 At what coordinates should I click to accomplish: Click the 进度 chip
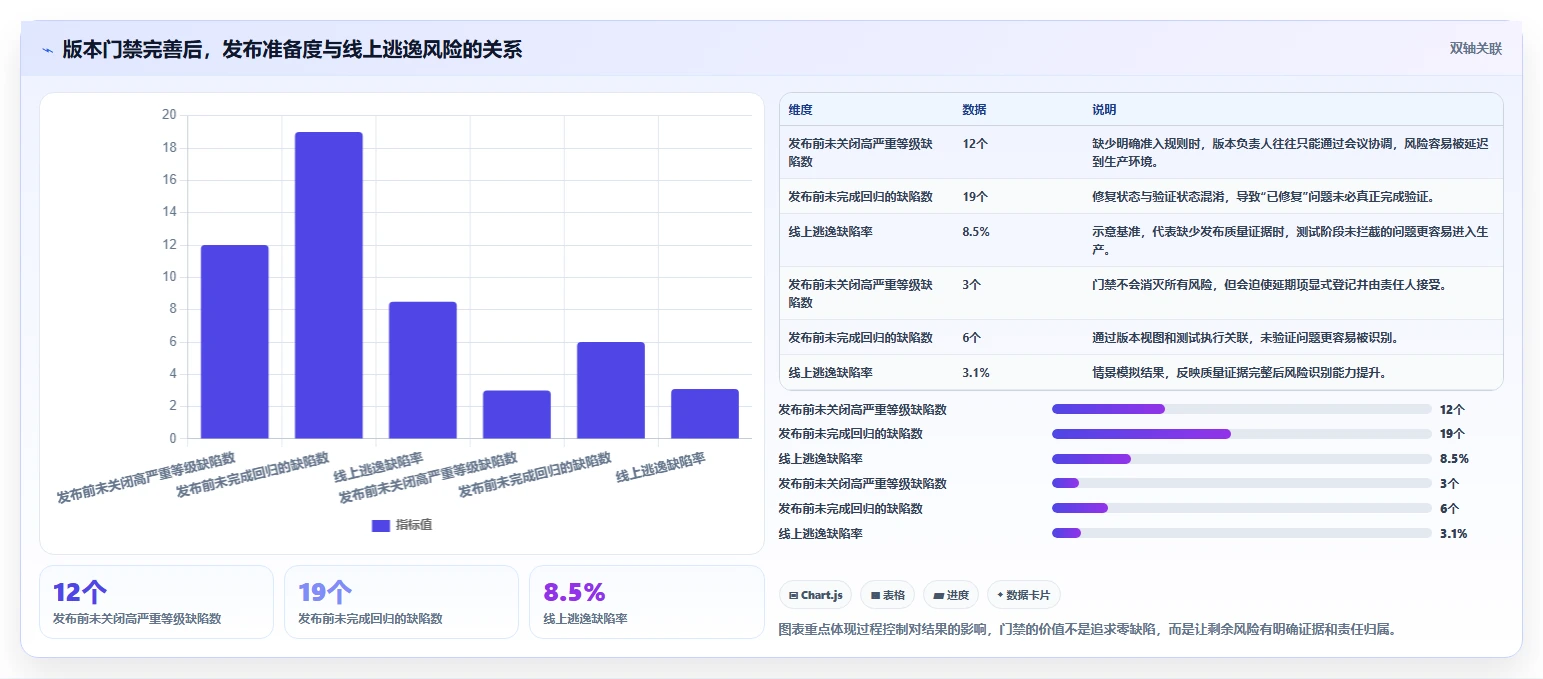[x=951, y=595]
